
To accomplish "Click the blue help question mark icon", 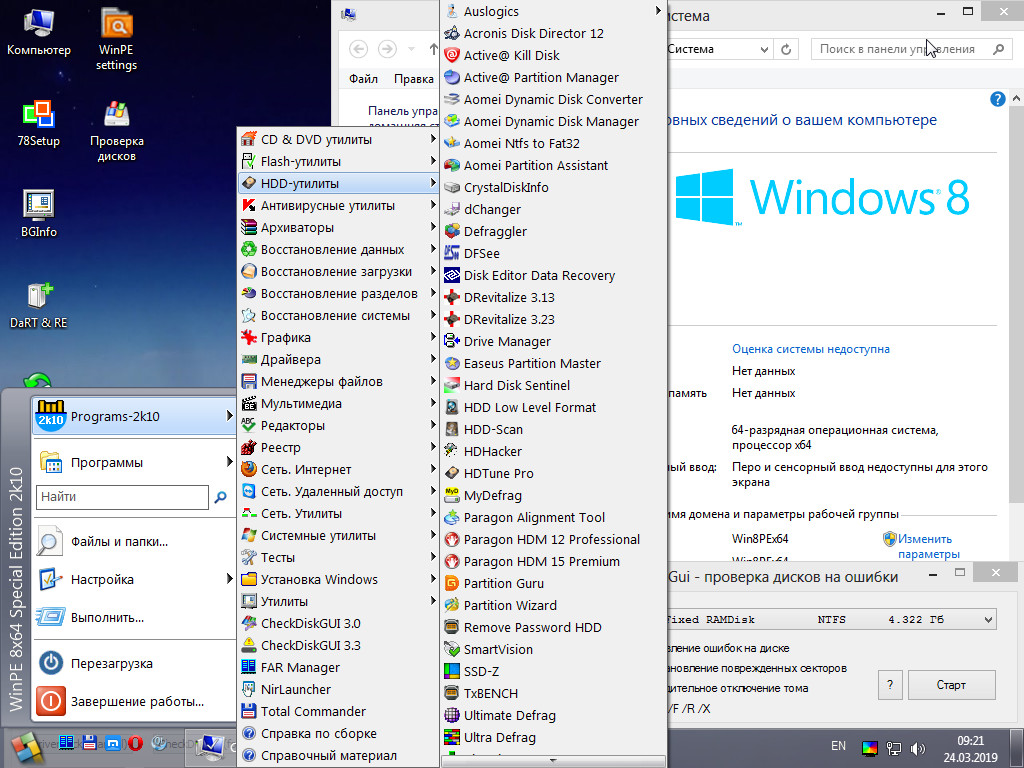I will [997, 99].
